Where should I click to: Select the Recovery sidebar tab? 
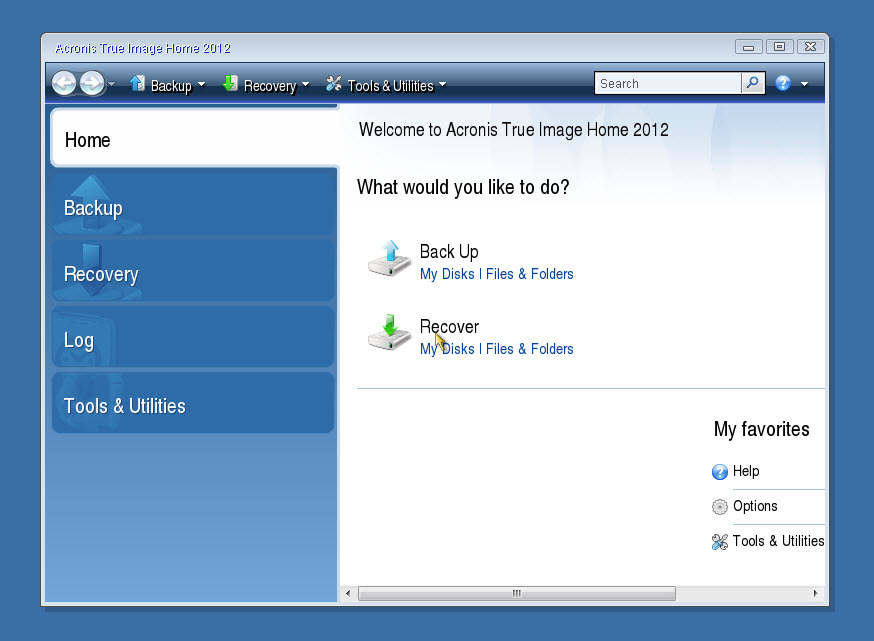click(x=193, y=271)
